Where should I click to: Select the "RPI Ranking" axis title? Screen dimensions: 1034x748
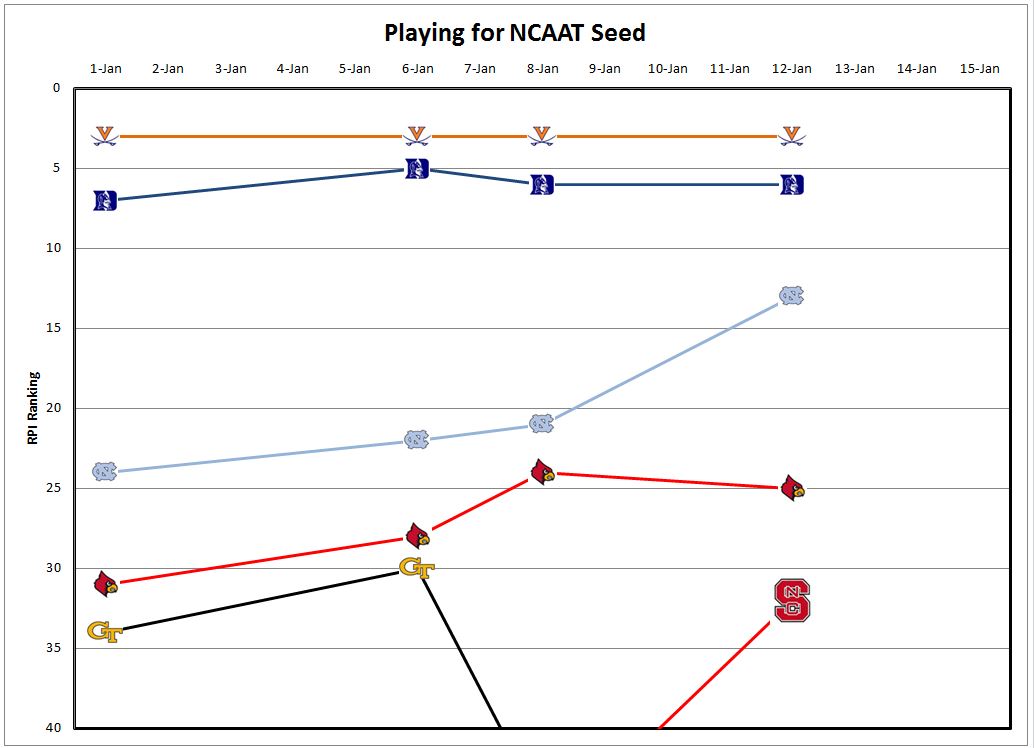pyautogui.click(x=33, y=408)
